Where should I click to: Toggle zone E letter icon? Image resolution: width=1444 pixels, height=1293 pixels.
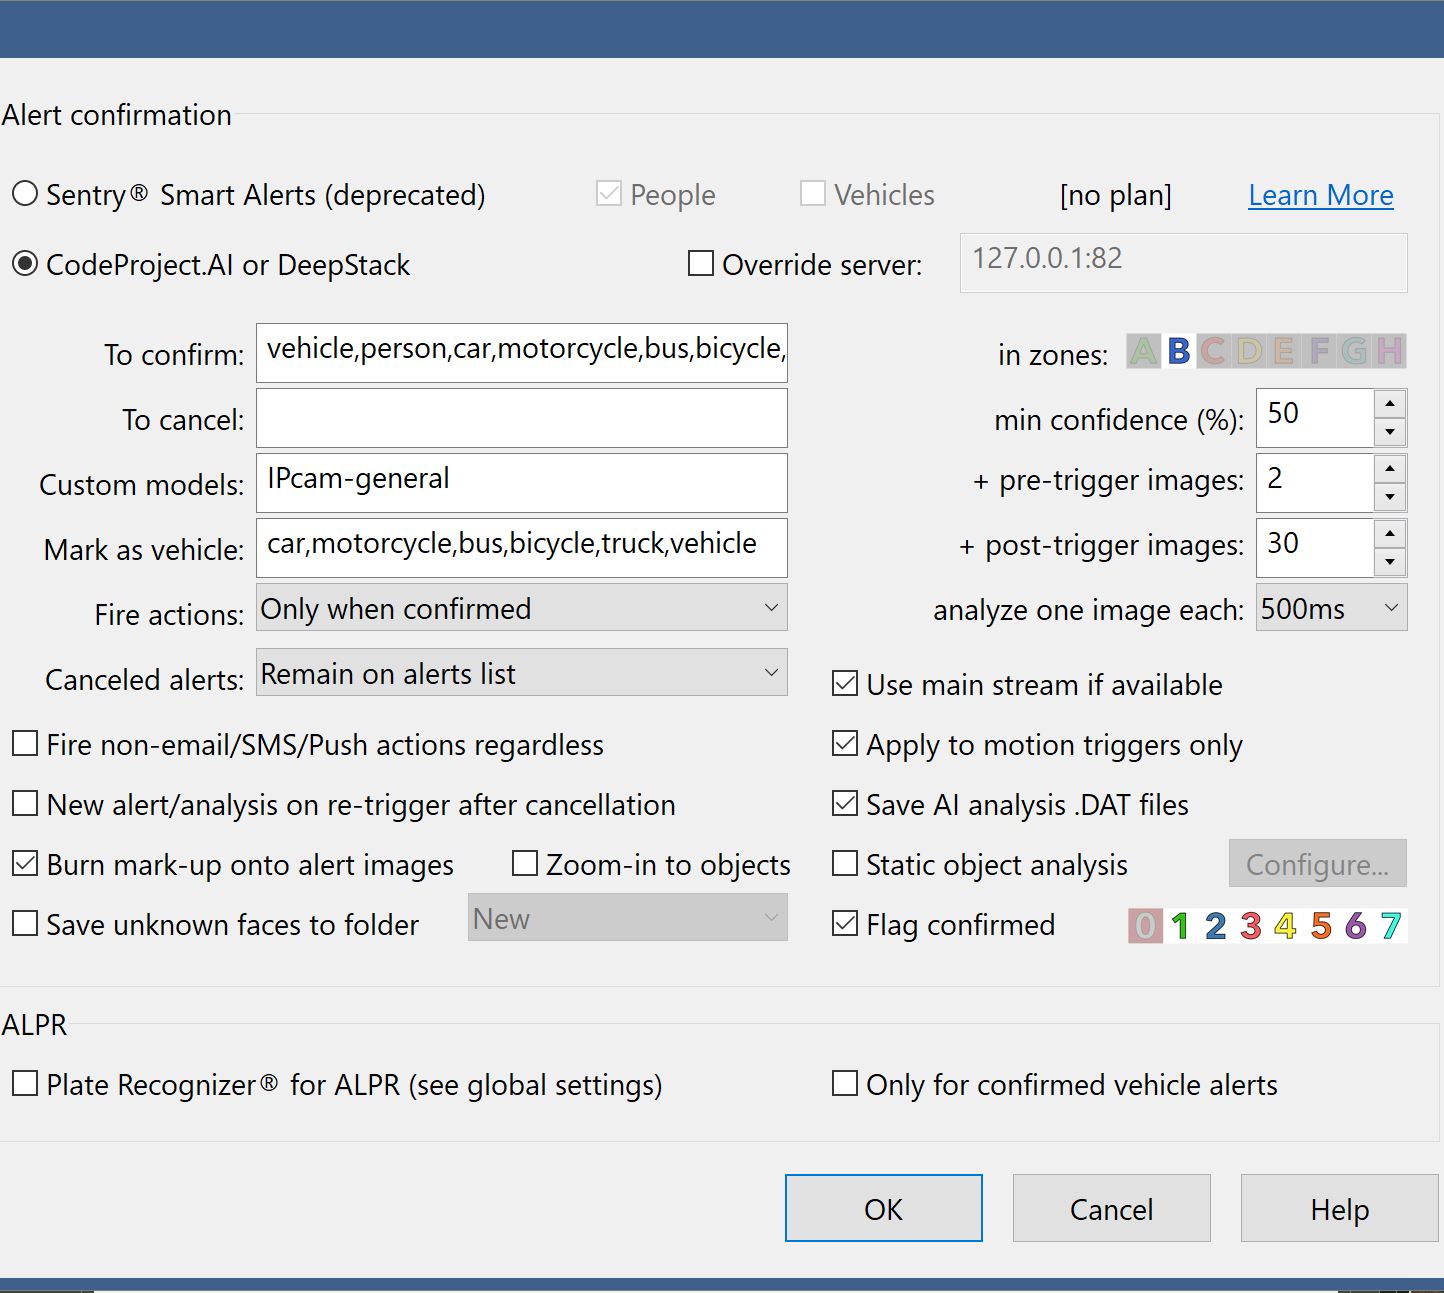(x=1284, y=352)
